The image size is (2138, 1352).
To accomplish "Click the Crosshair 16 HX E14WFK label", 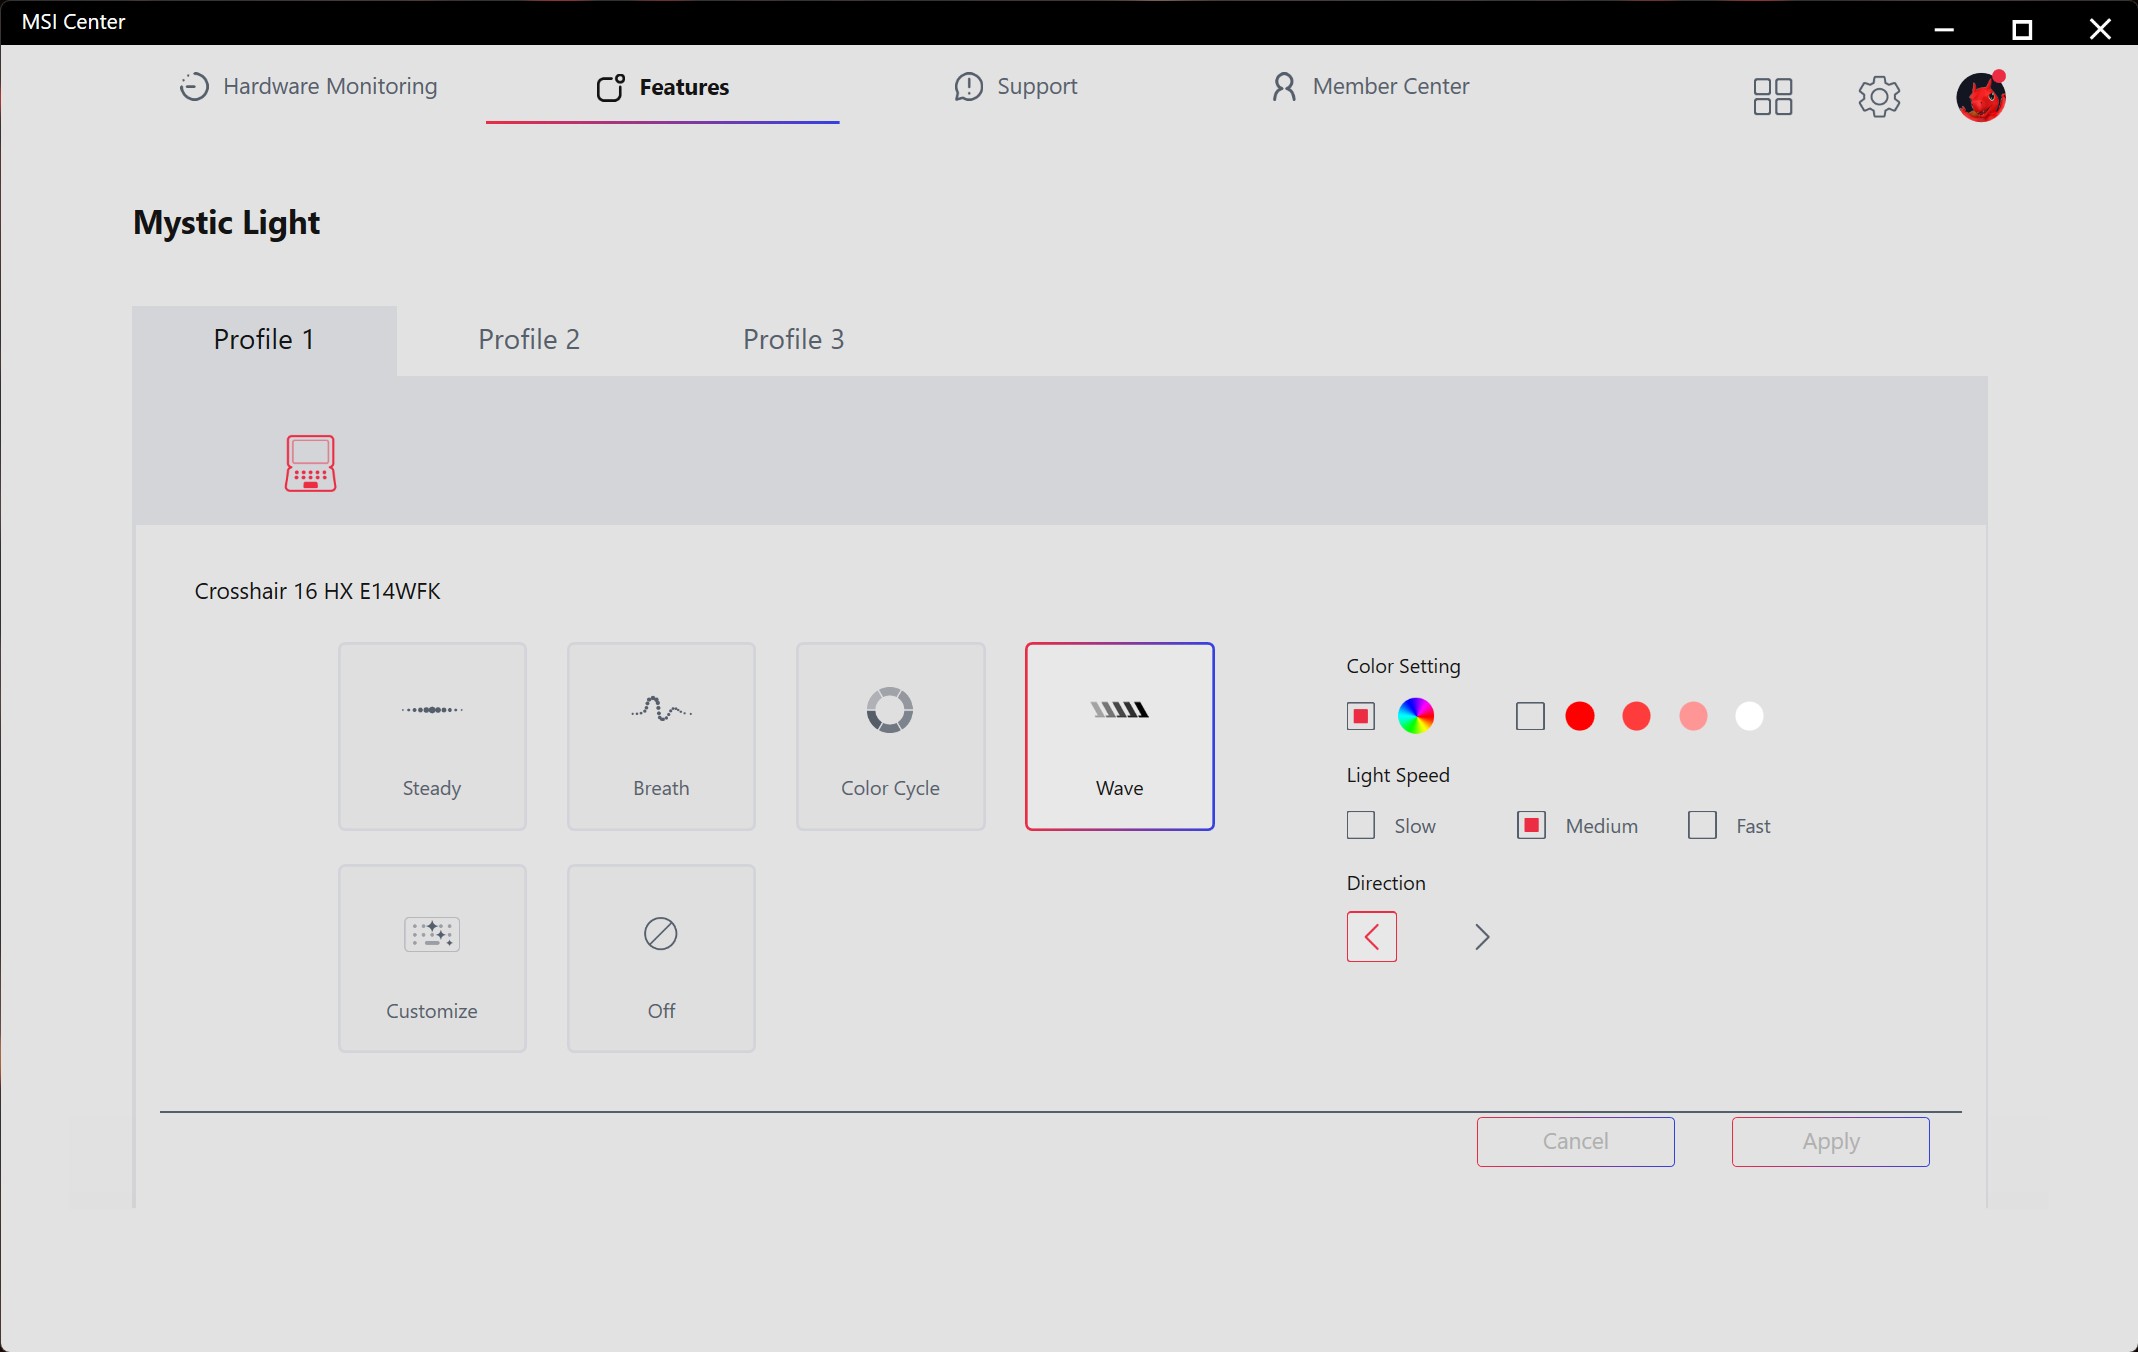I will click(x=317, y=591).
